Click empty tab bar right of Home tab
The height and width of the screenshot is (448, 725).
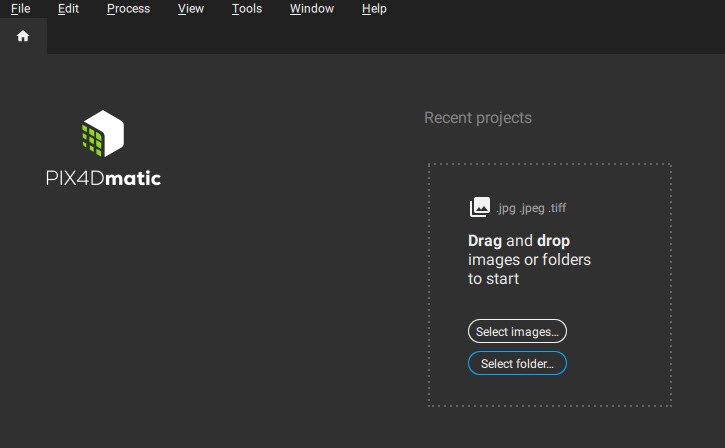[x=380, y=36]
